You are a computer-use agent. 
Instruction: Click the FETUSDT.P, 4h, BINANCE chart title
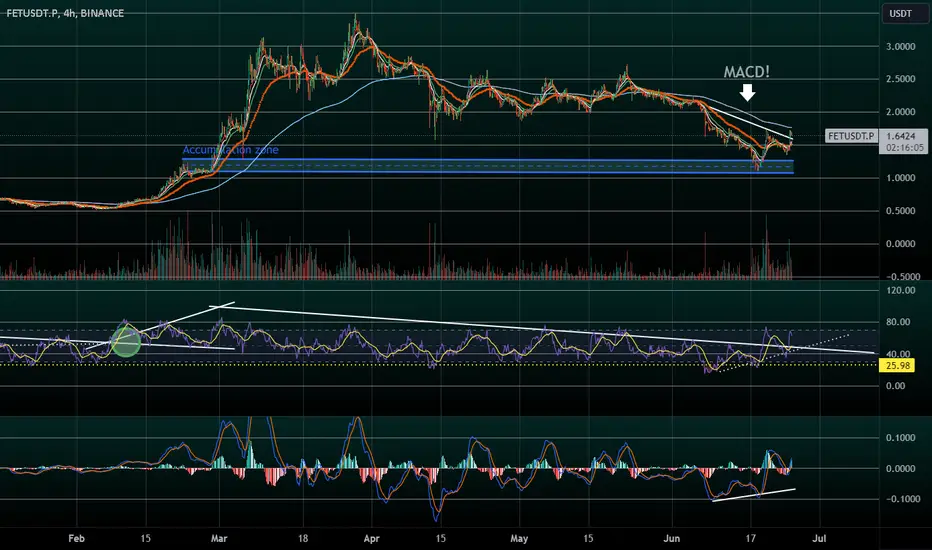click(65, 13)
